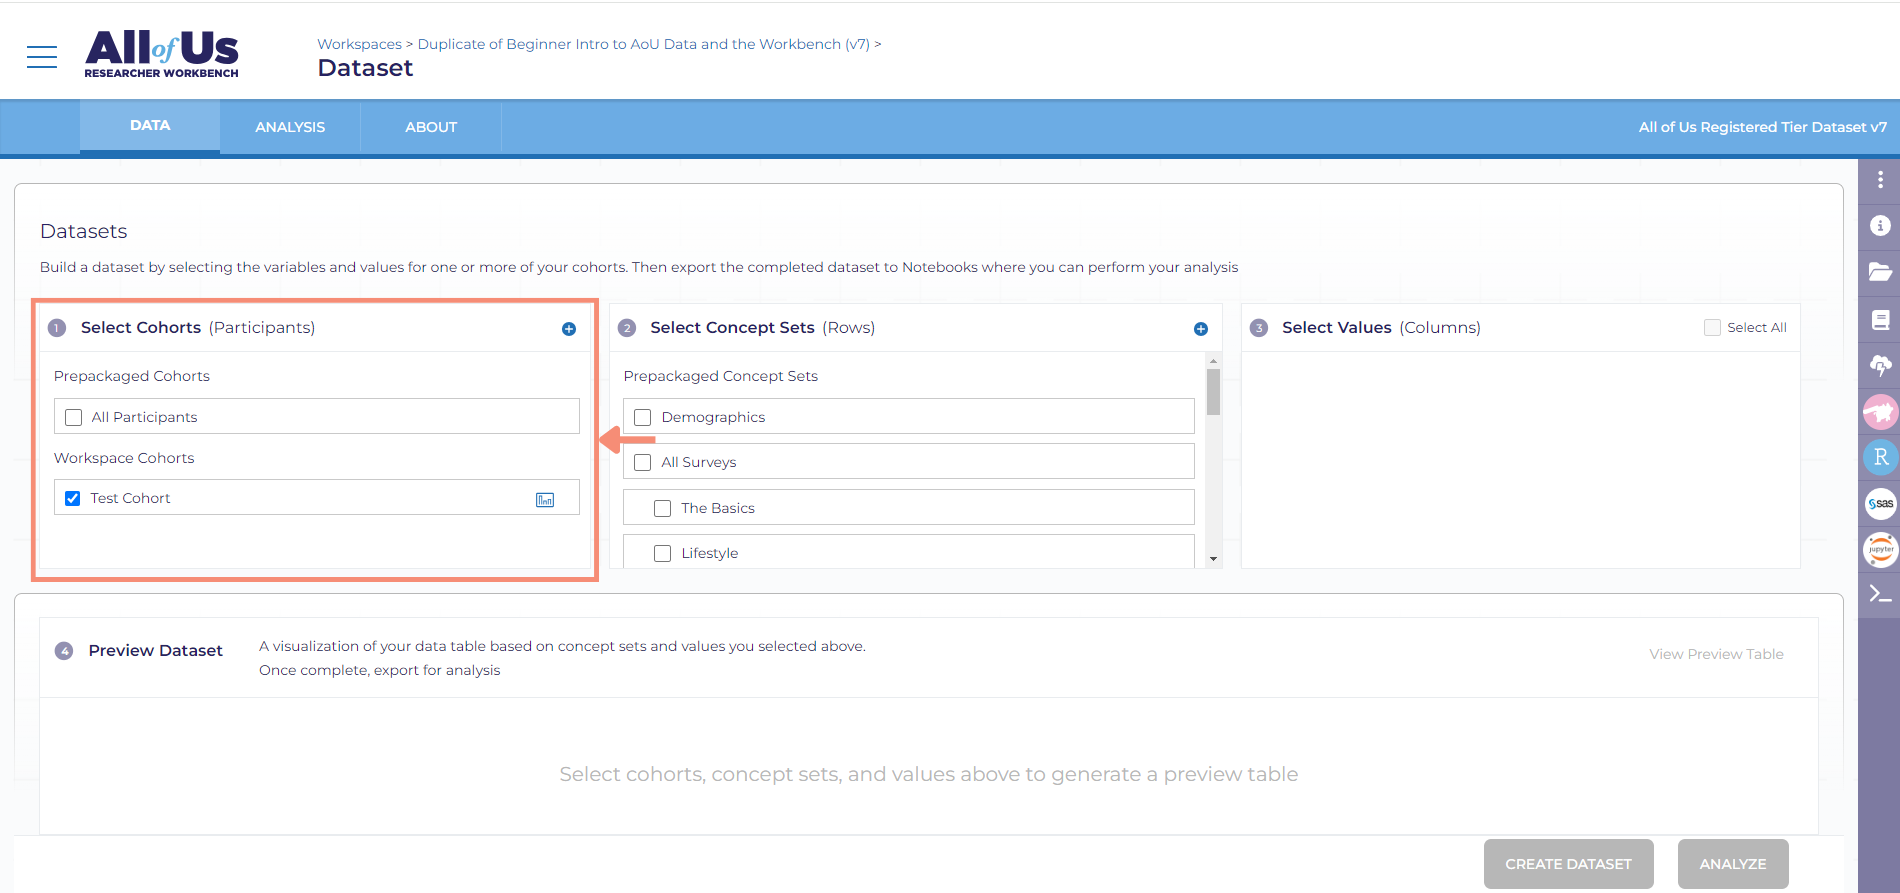Click the 'Workspace Cohorts' label
This screenshot has width=1900, height=893.
tap(124, 458)
